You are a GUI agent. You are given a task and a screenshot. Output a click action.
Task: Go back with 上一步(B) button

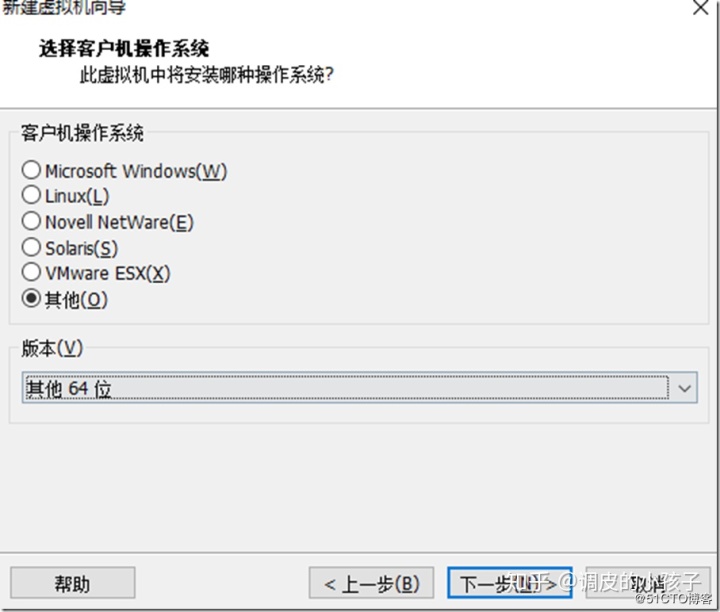371,583
